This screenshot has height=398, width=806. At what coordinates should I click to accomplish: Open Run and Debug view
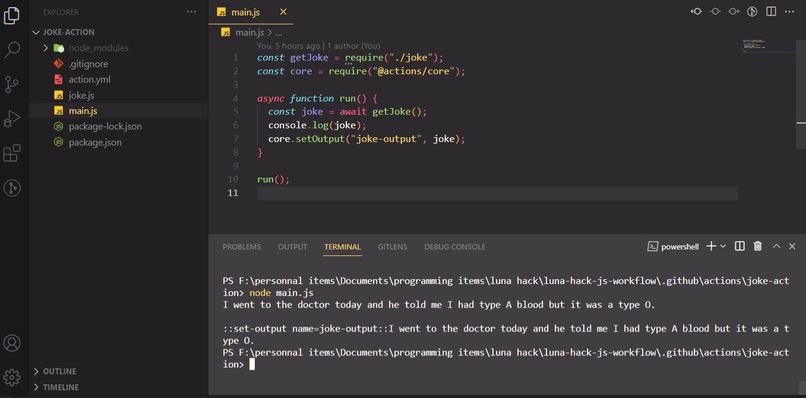[11, 119]
